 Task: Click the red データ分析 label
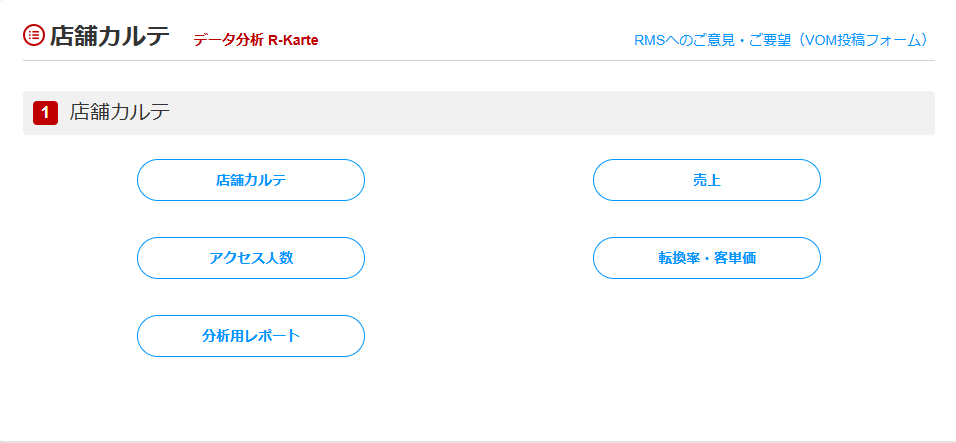tap(228, 40)
